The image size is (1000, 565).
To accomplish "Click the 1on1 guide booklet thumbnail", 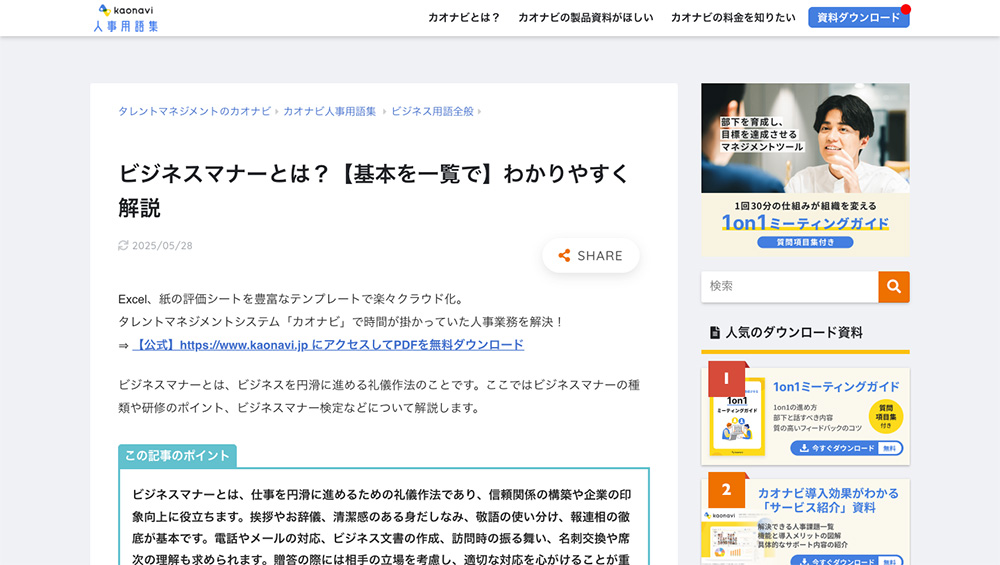I will point(737,417).
